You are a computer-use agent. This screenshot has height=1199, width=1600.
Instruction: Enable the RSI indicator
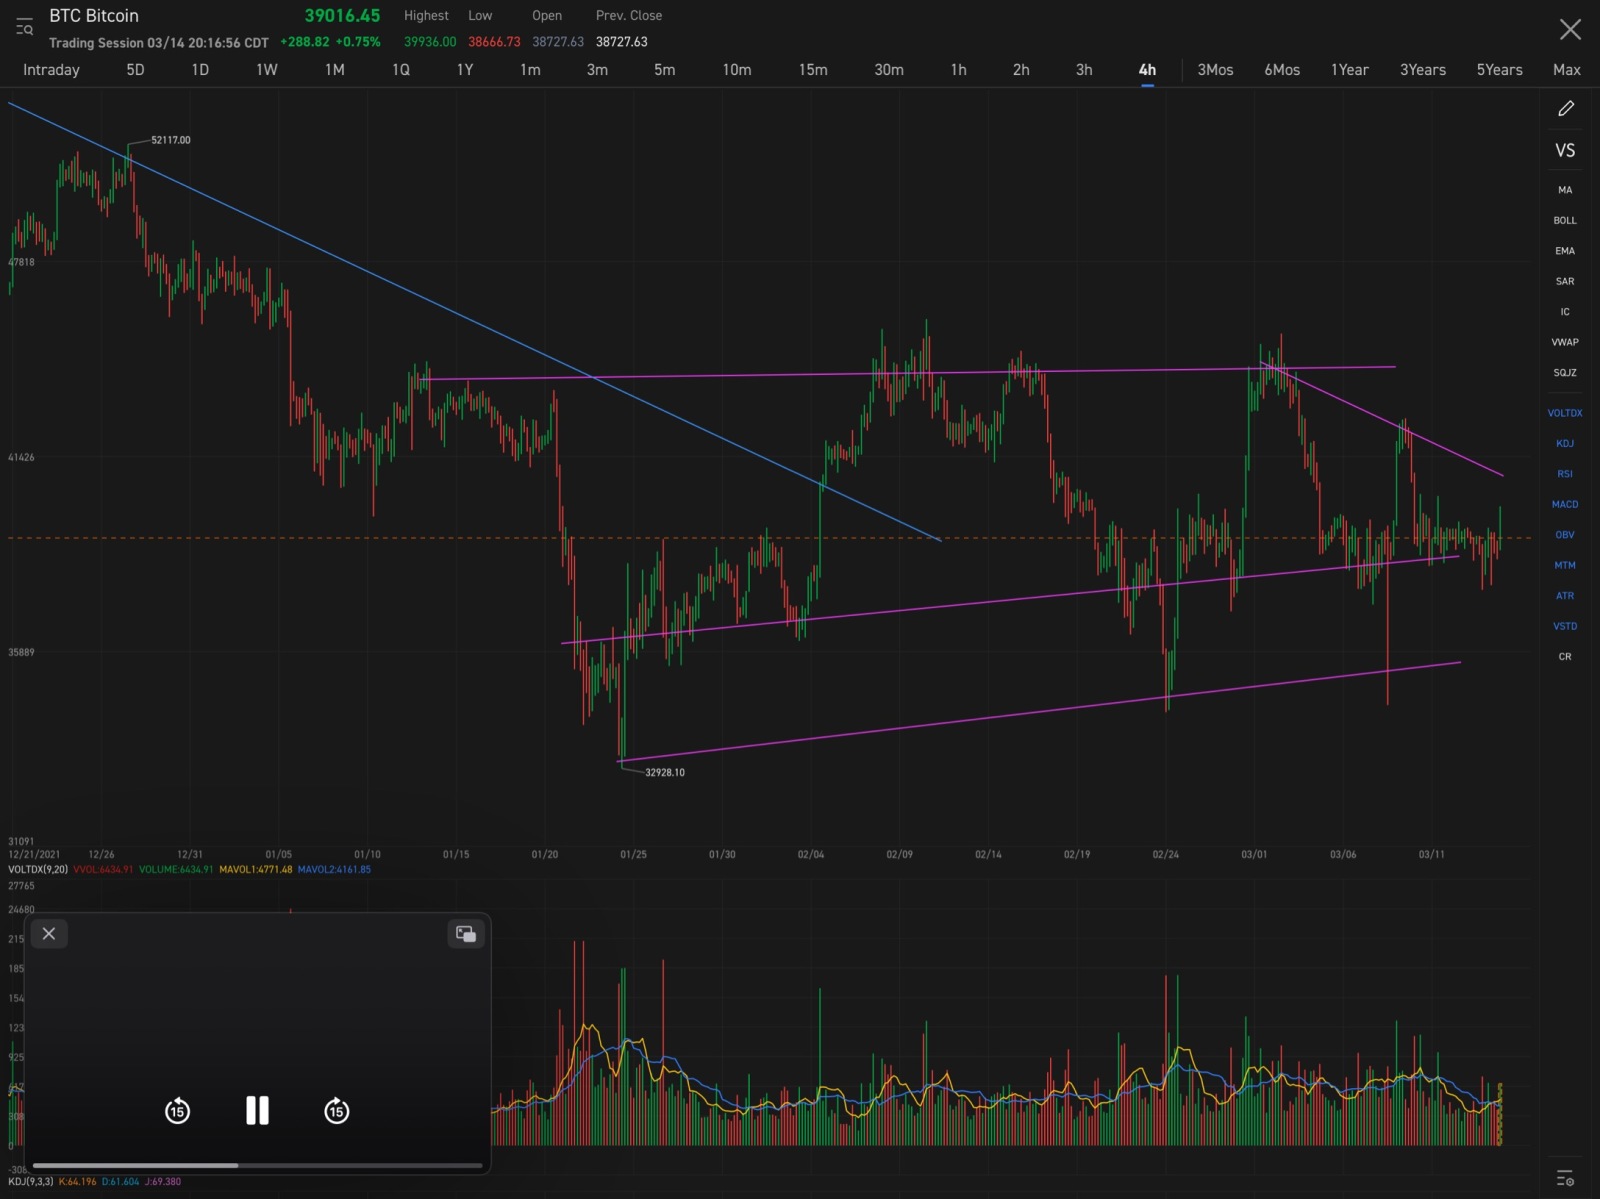coord(1565,474)
